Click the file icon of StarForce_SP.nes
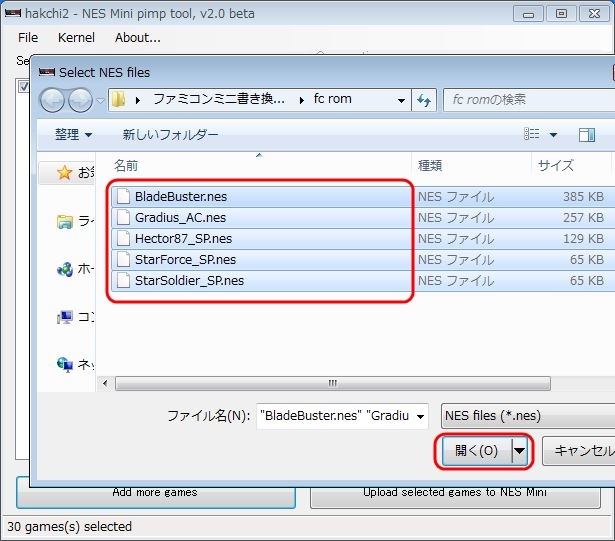 click(x=124, y=259)
